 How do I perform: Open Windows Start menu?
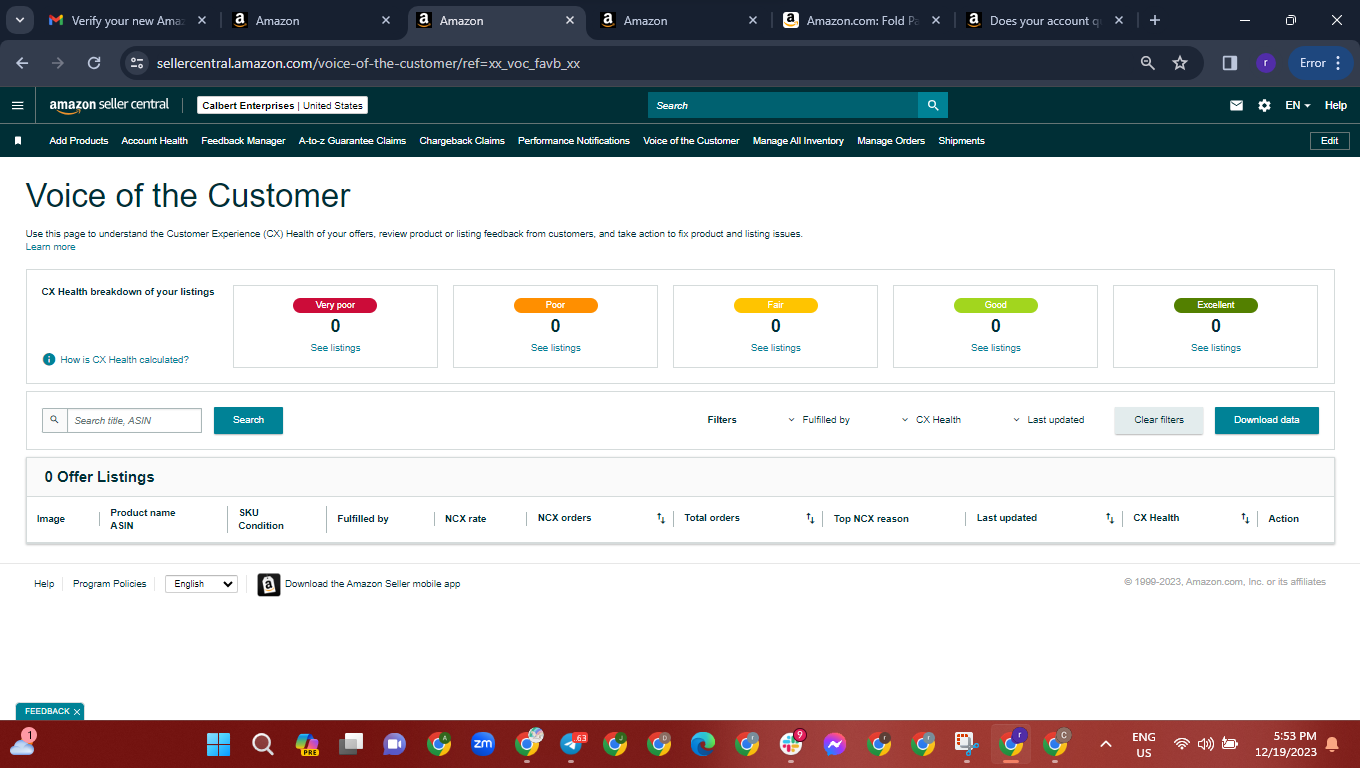pos(218,744)
